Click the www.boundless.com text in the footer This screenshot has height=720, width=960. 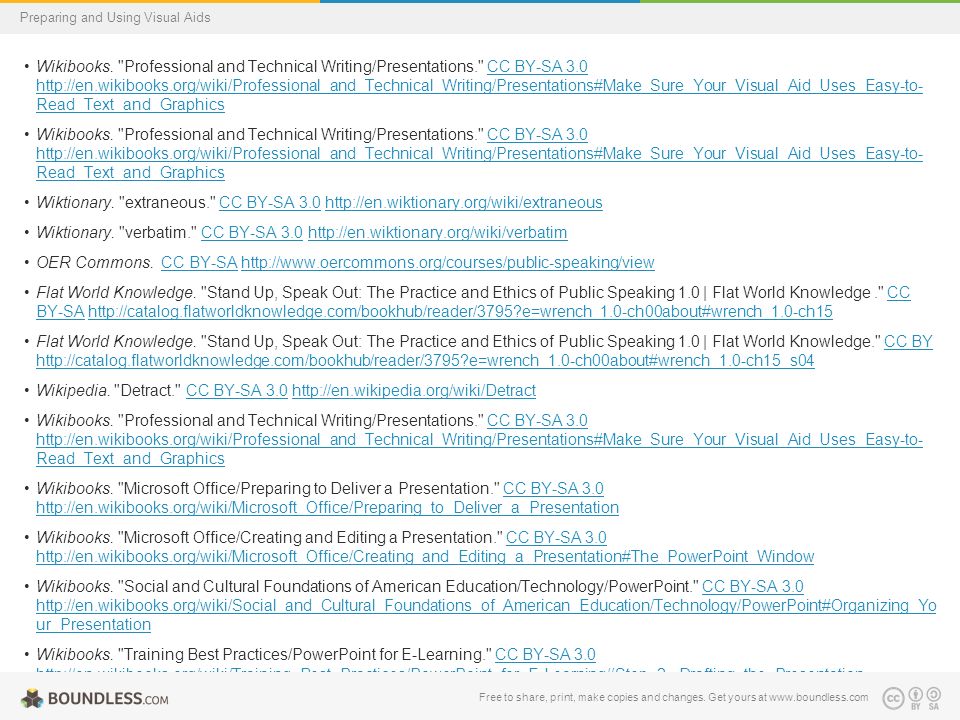(819, 697)
